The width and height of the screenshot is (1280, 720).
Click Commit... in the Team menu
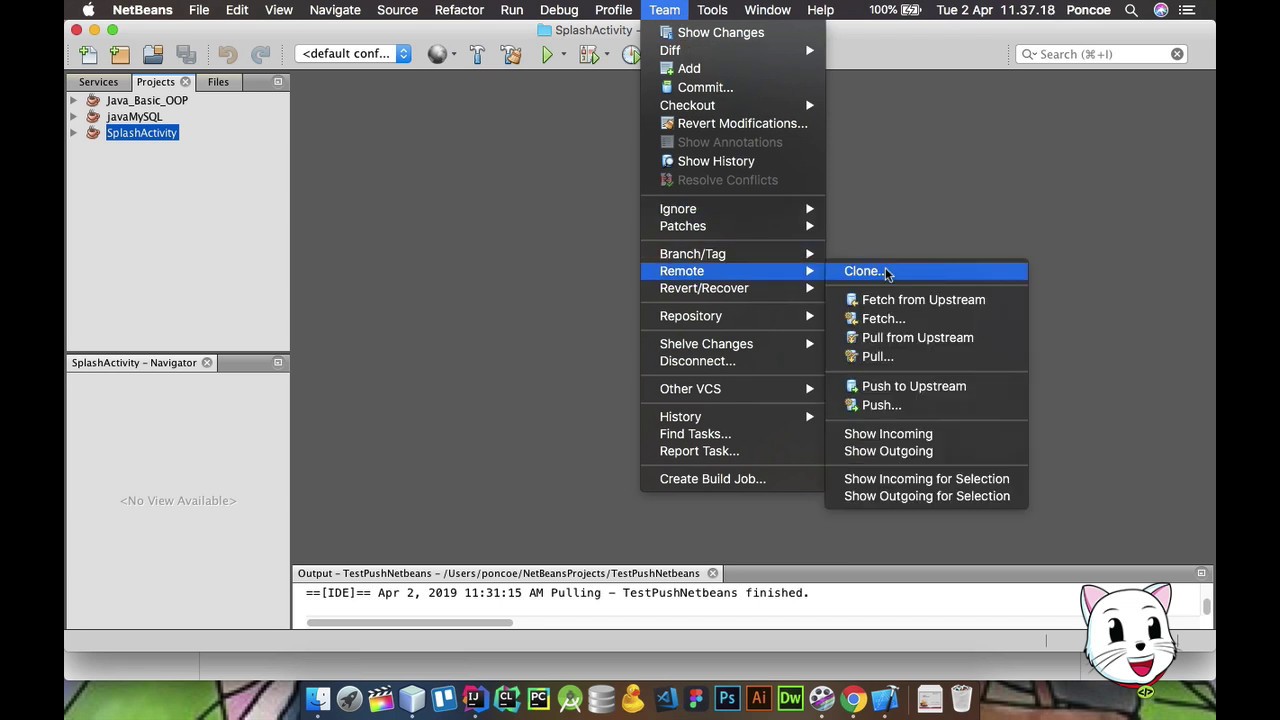733,87
